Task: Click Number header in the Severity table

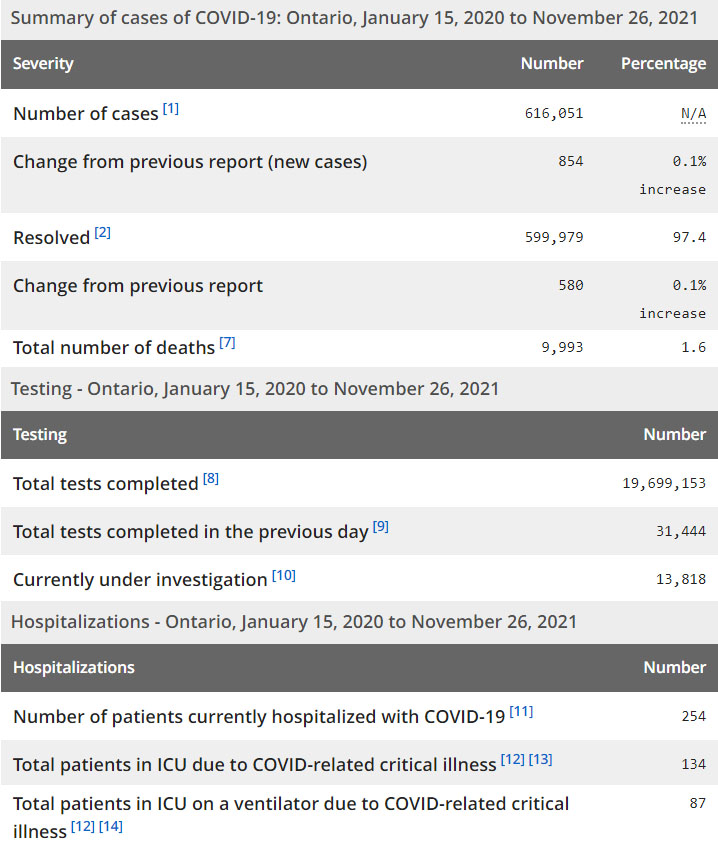Action: point(552,64)
